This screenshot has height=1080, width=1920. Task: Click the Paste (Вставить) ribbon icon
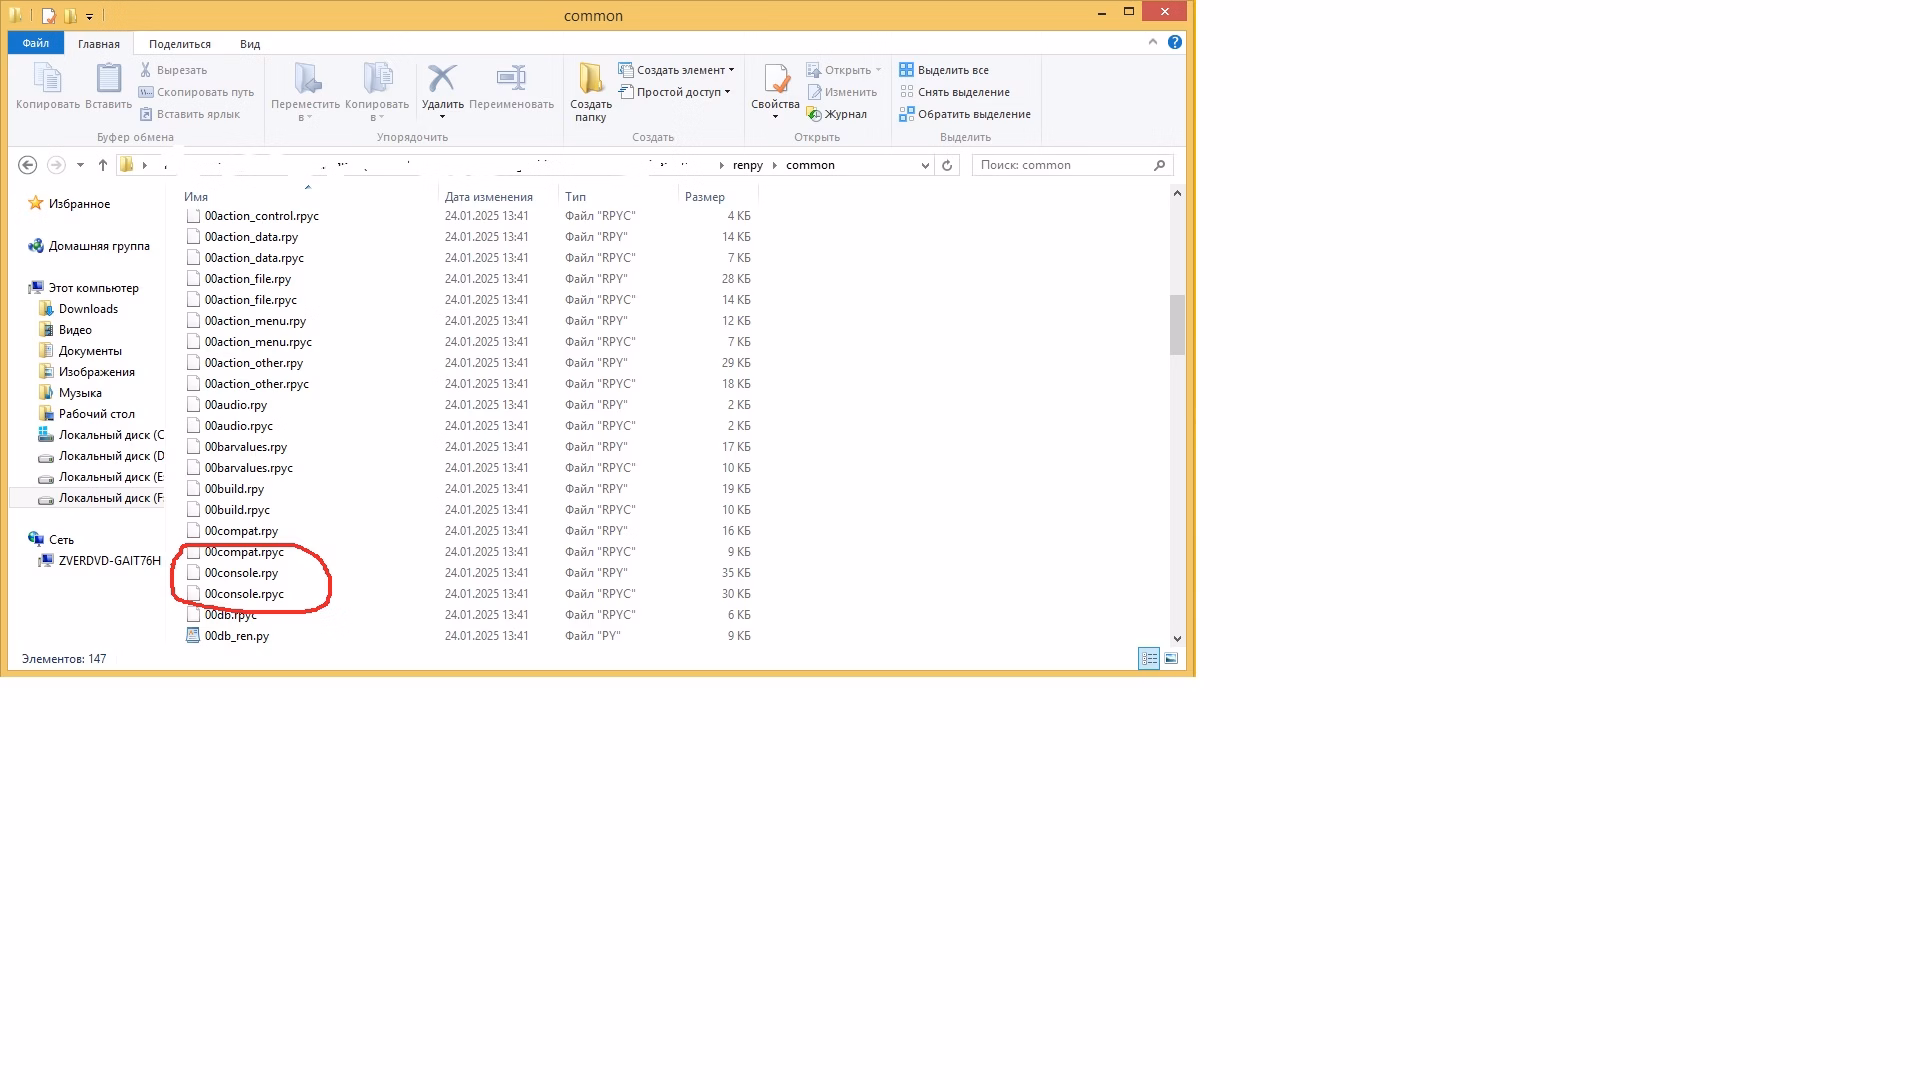click(x=108, y=78)
